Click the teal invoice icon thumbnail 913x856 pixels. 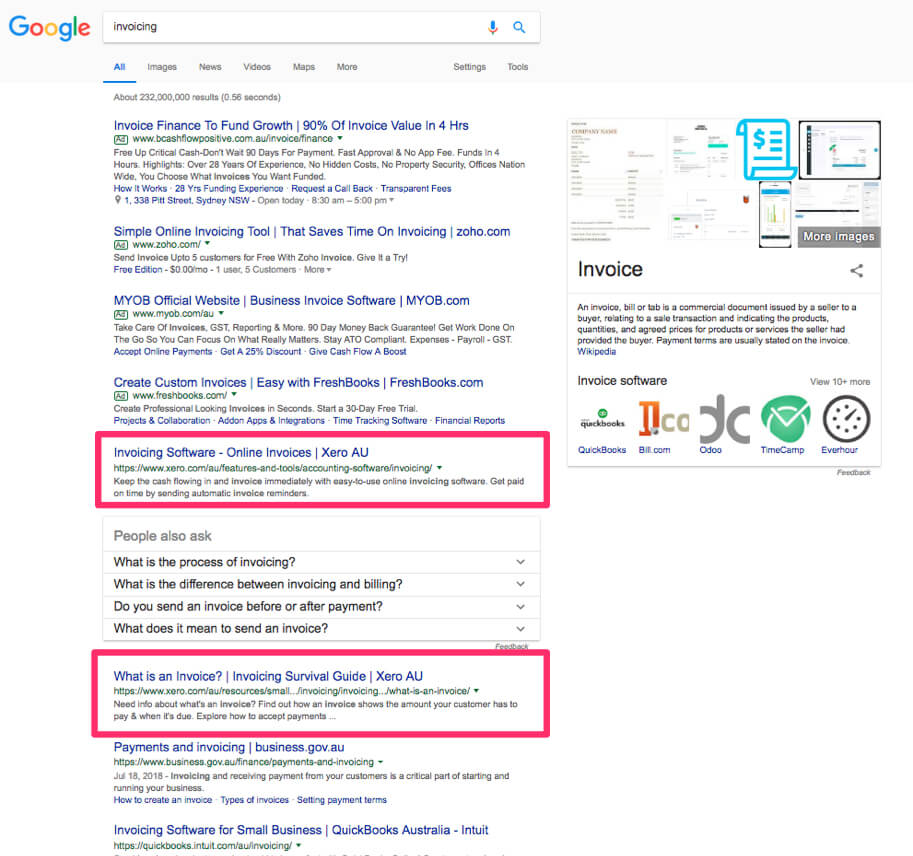tap(766, 149)
